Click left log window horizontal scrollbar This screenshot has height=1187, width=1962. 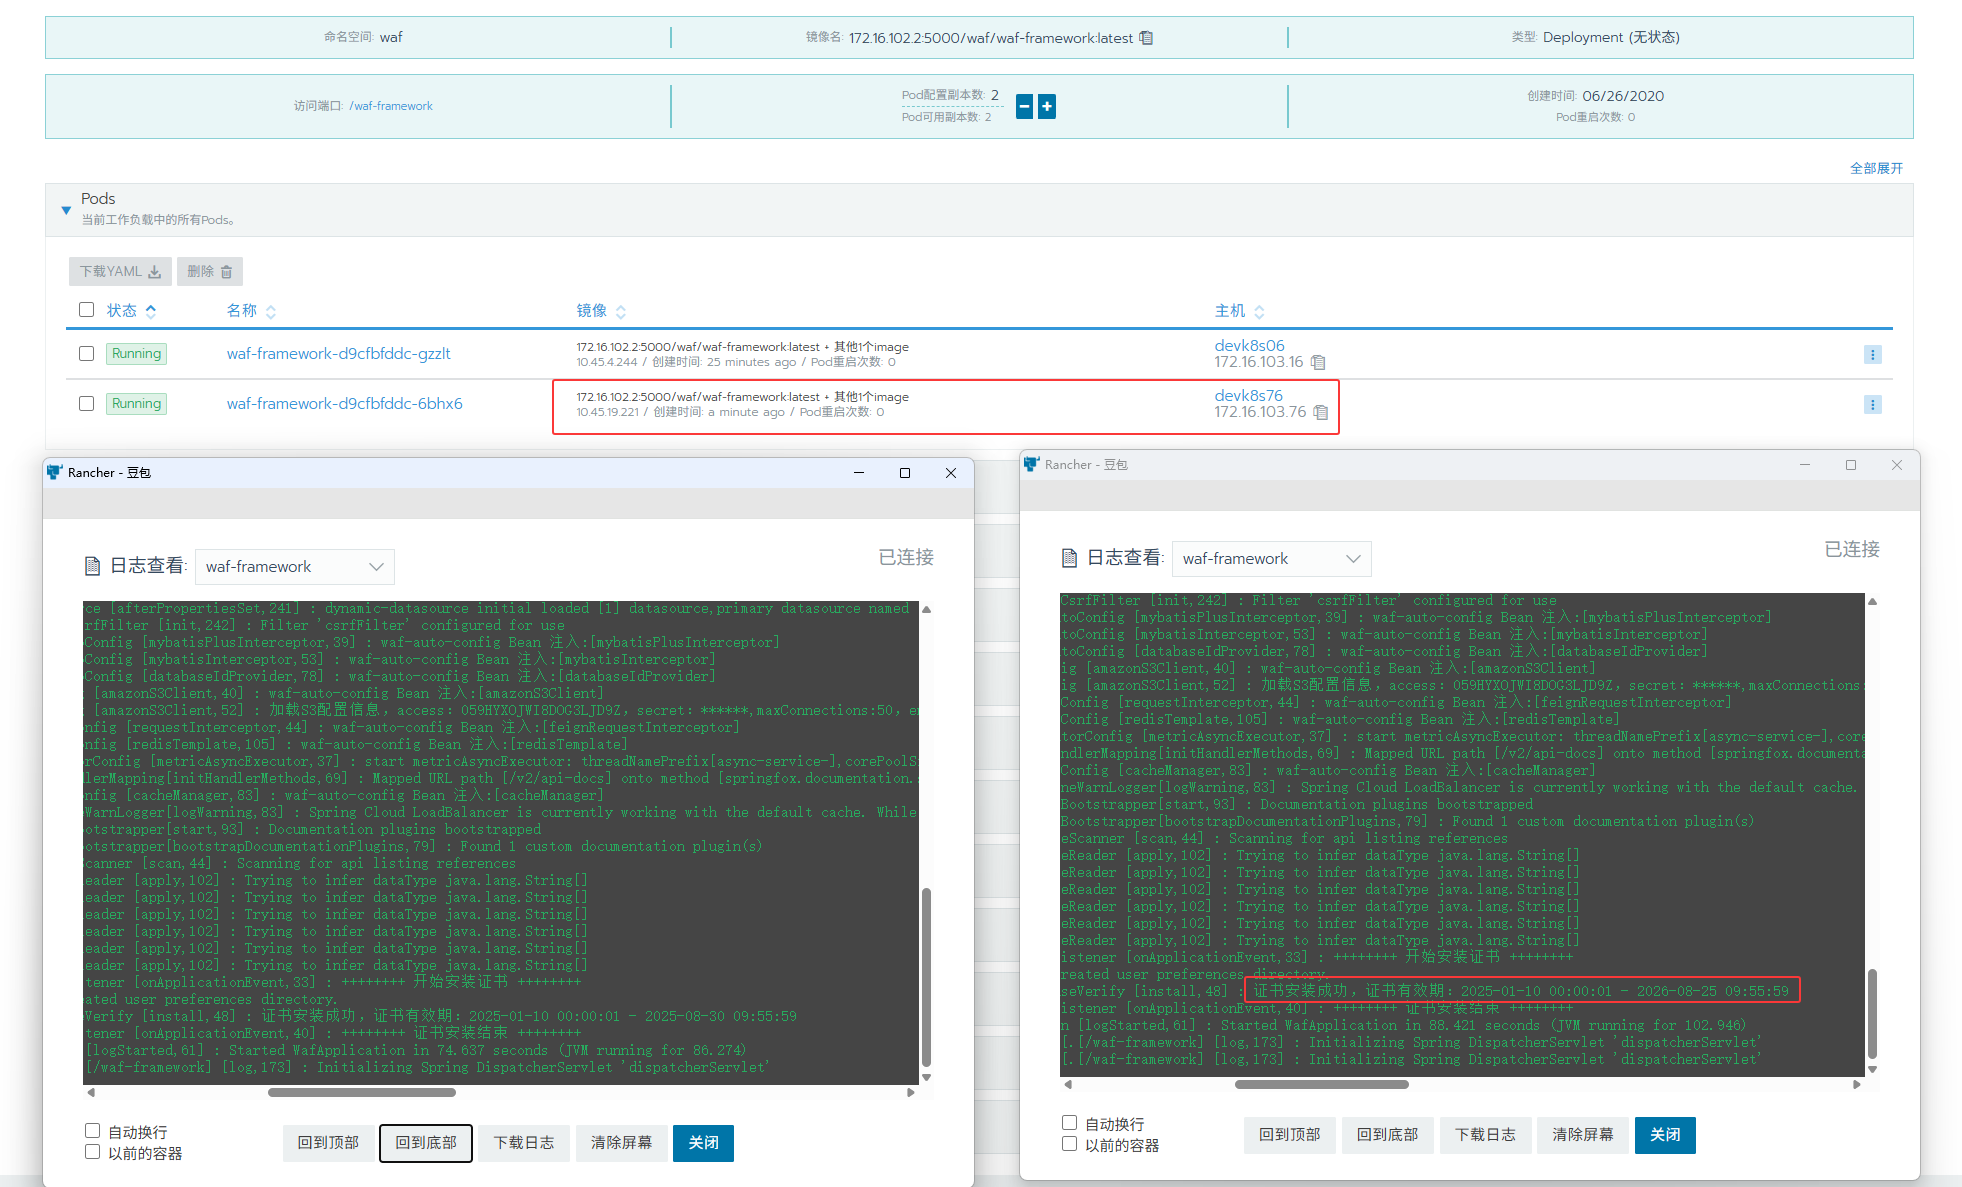[362, 1093]
